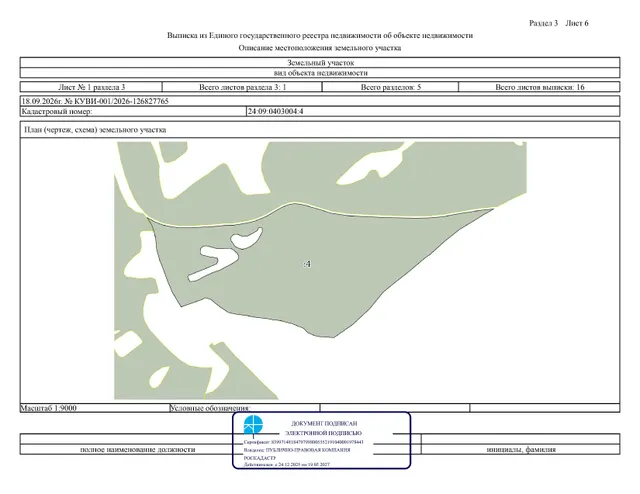Click the "полное наименование должности" cell

[138, 449]
